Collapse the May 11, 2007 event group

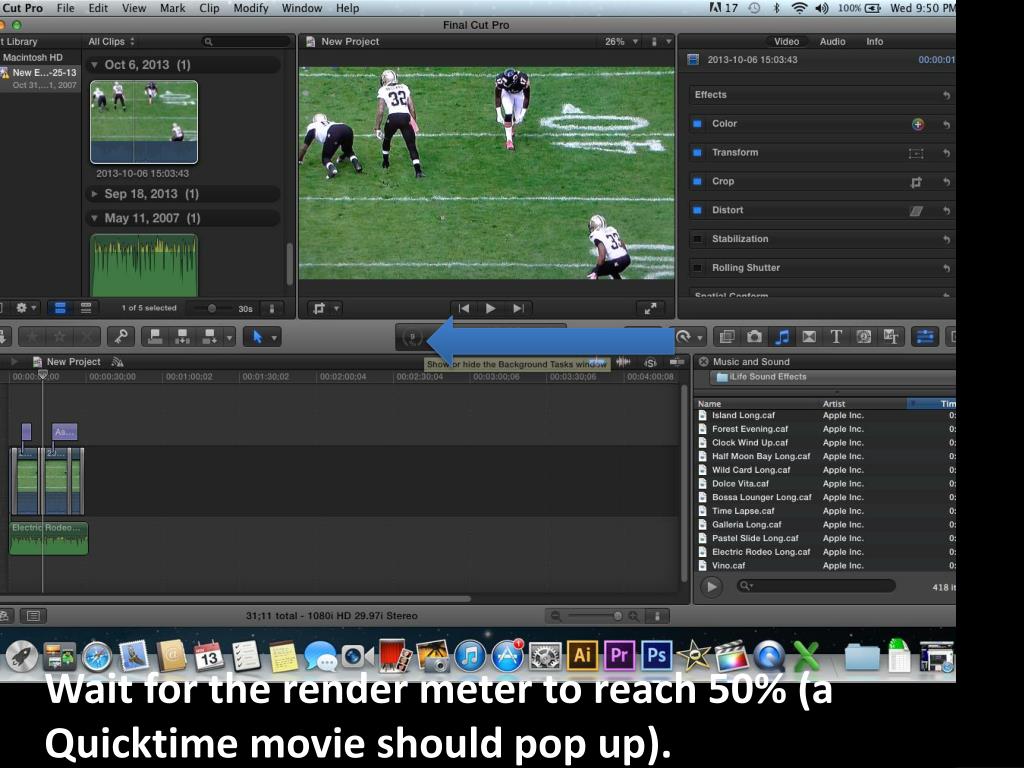[x=94, y=218]
